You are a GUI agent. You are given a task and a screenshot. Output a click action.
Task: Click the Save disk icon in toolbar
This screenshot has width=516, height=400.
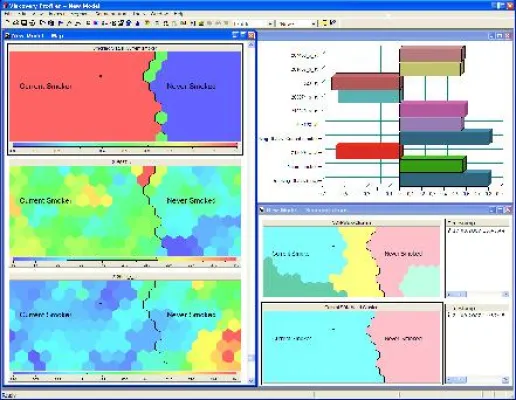[x=24, y=23]
